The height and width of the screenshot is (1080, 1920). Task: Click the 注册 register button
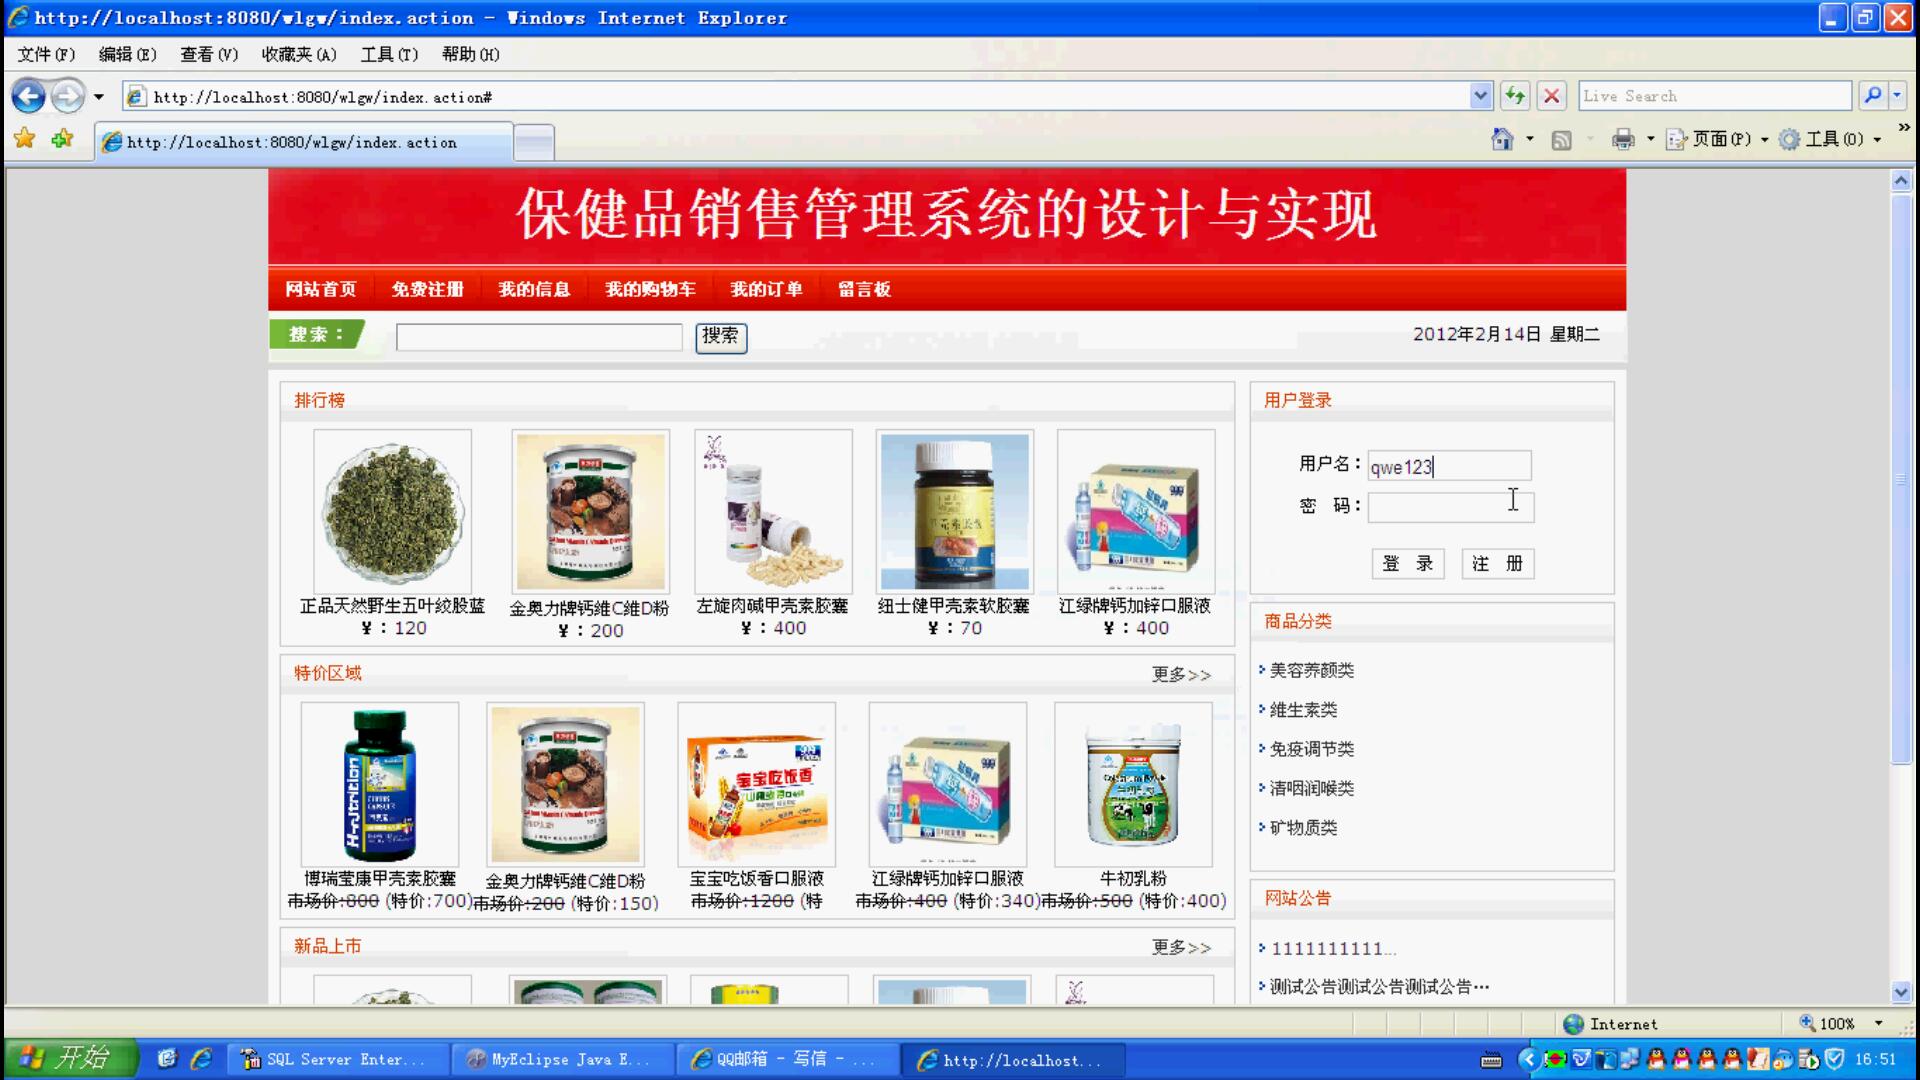(1497, 564)
